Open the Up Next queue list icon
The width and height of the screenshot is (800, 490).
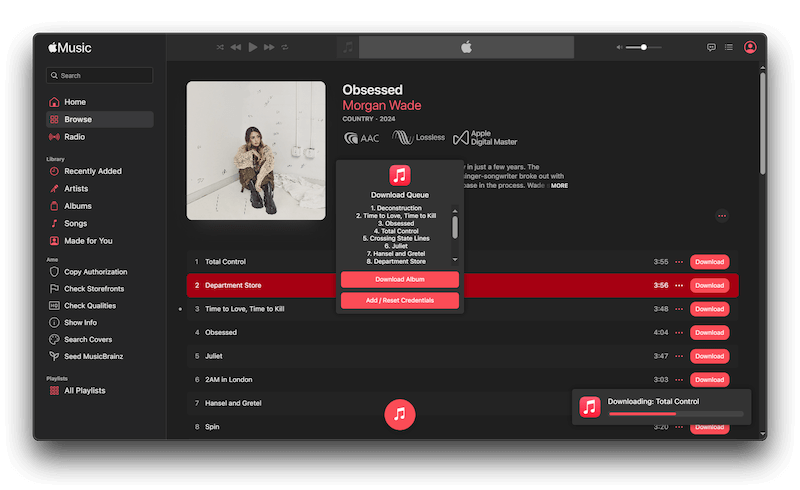[729, 47]
